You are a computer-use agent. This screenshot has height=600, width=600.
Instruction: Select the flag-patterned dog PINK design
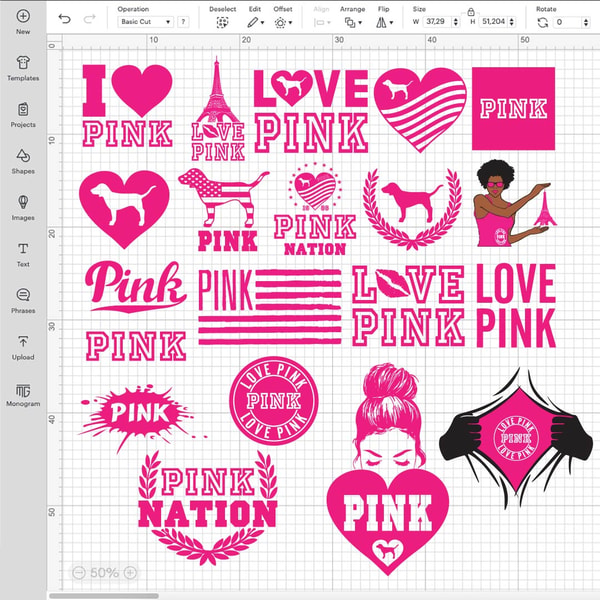tap(224, 210)
